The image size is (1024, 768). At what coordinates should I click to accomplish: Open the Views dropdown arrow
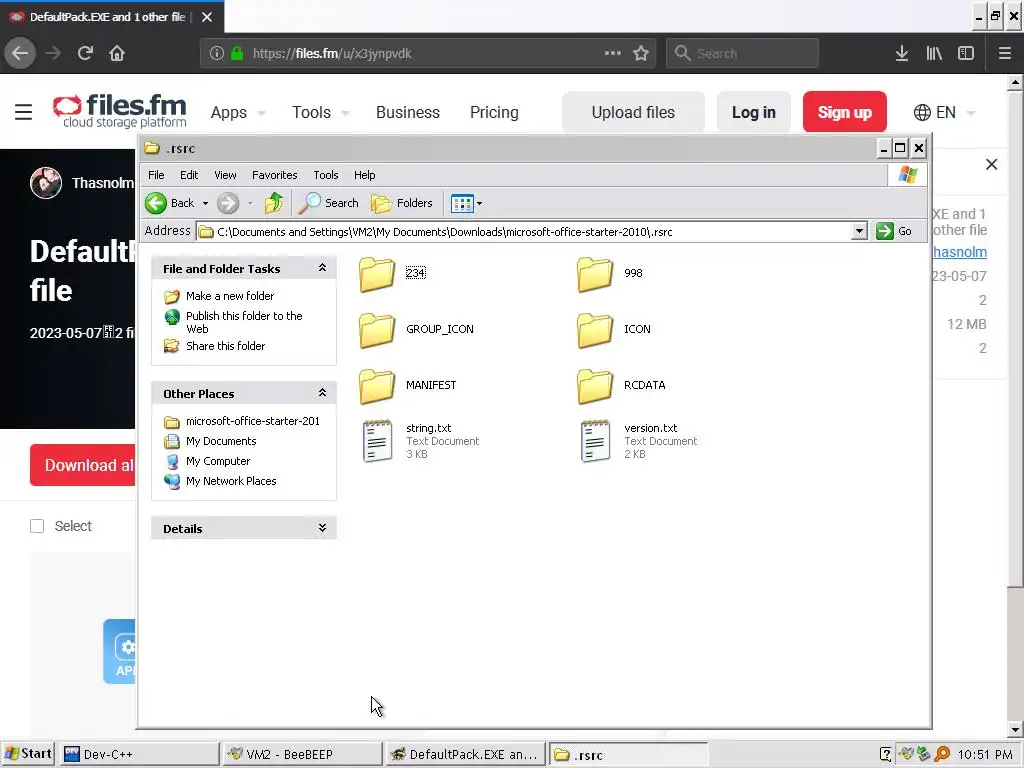click(479, 203)
